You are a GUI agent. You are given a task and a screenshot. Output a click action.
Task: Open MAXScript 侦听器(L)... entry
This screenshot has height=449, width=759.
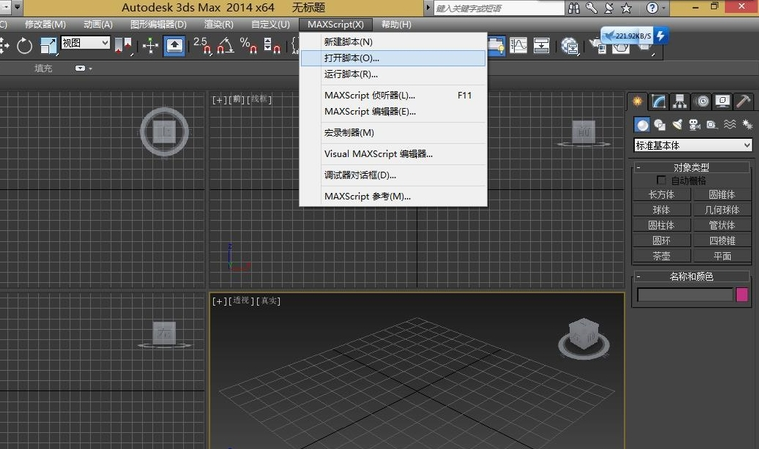(393, 95)
